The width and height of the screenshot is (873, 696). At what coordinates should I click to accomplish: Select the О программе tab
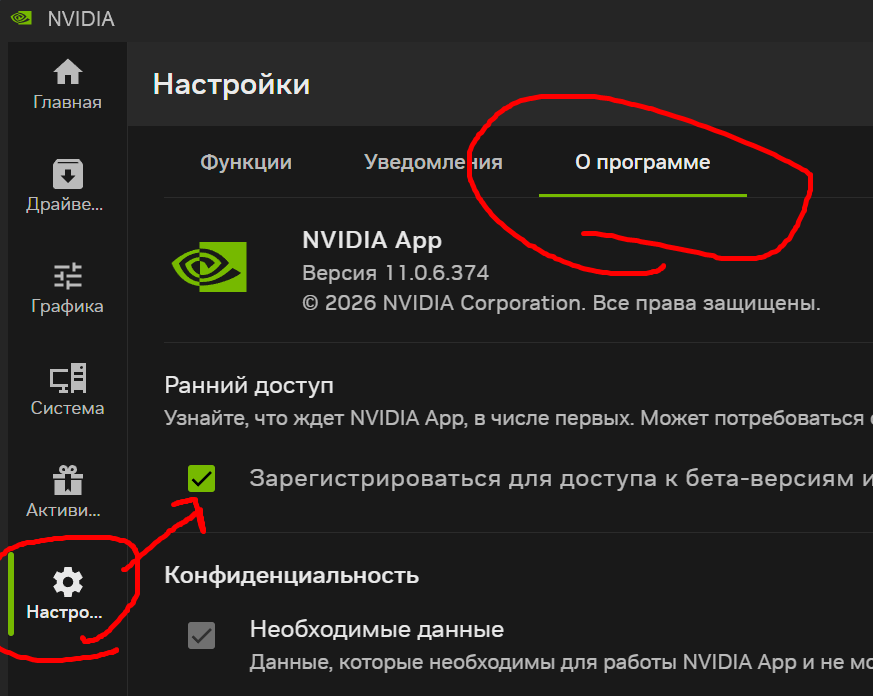point(642,162)
